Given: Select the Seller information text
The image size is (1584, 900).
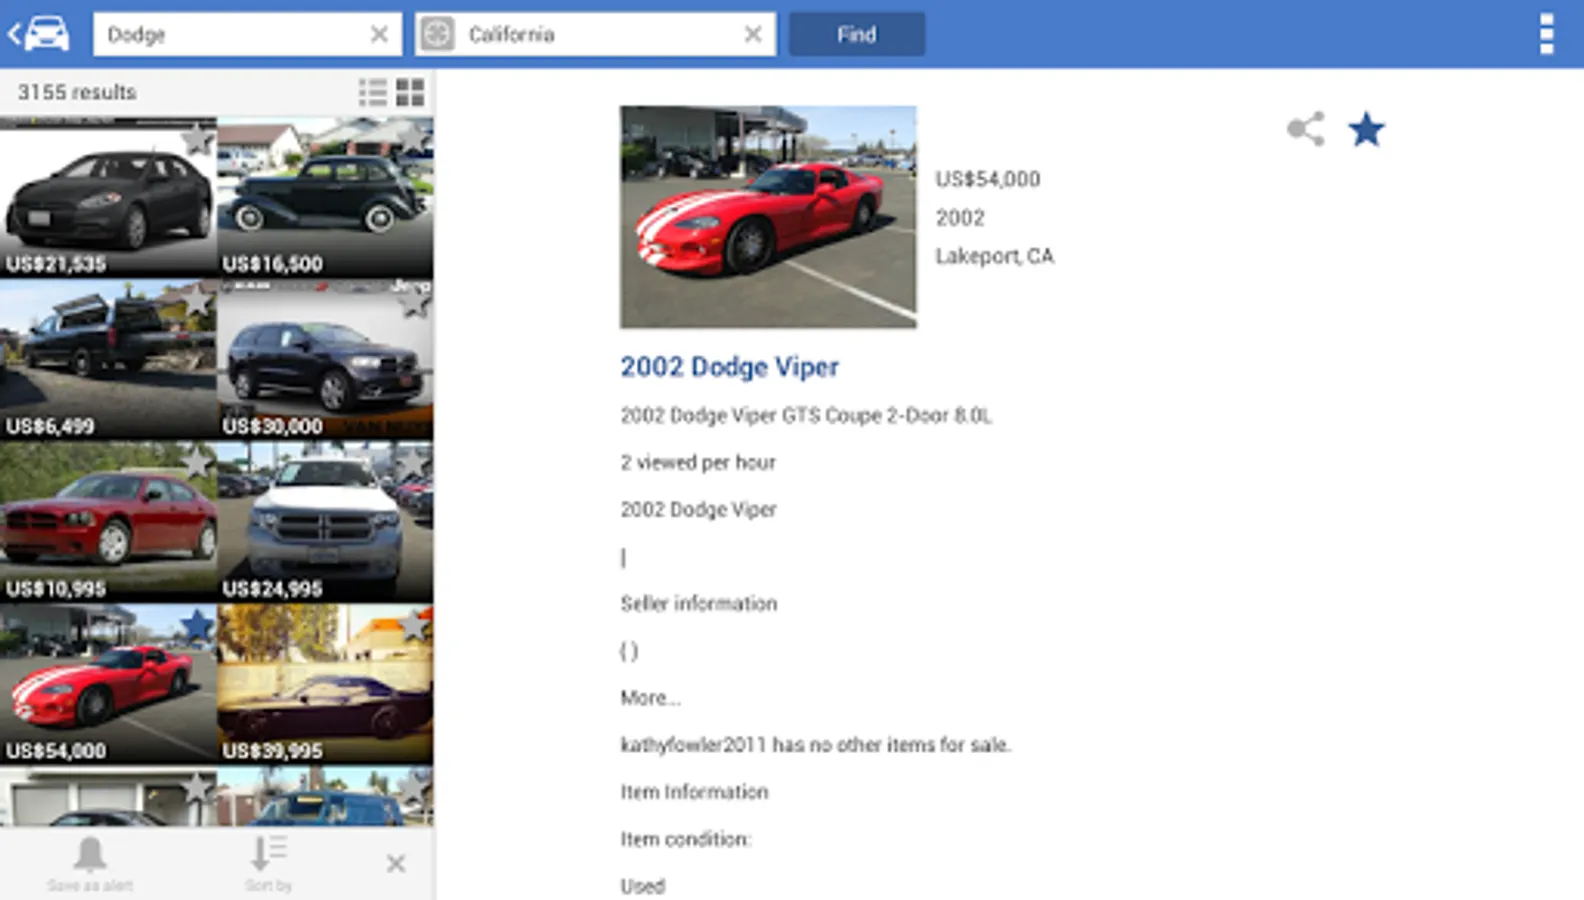Looking at the screenshot, I should coord(698,603).
